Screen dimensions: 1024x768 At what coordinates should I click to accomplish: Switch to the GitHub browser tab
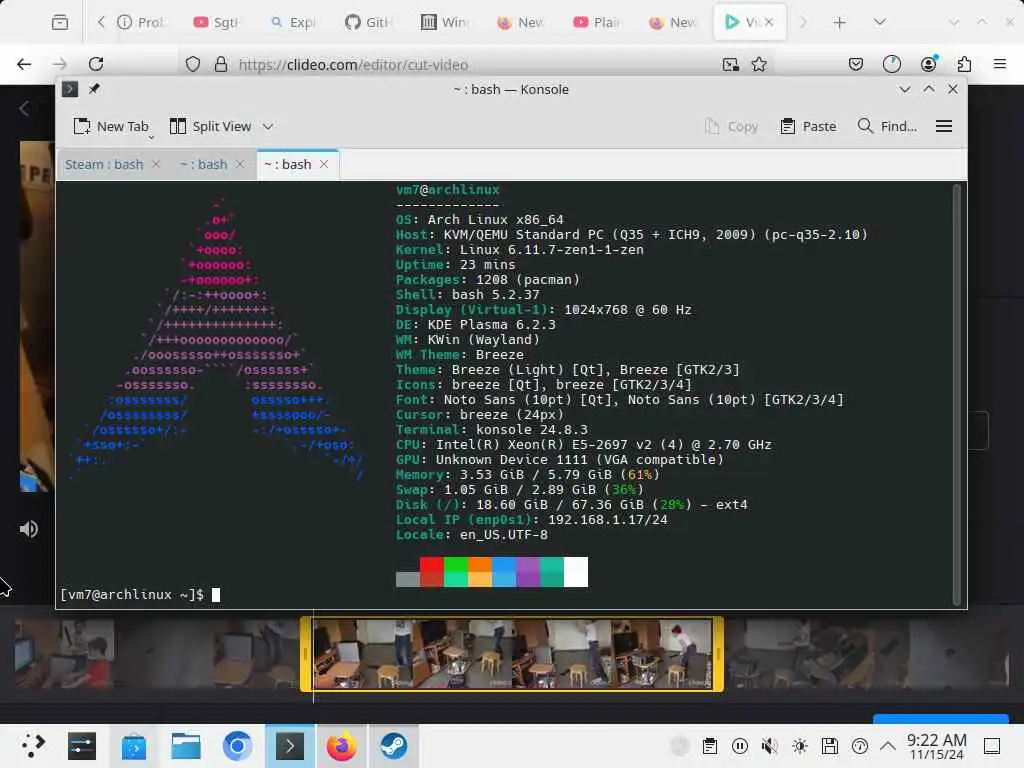367,22
